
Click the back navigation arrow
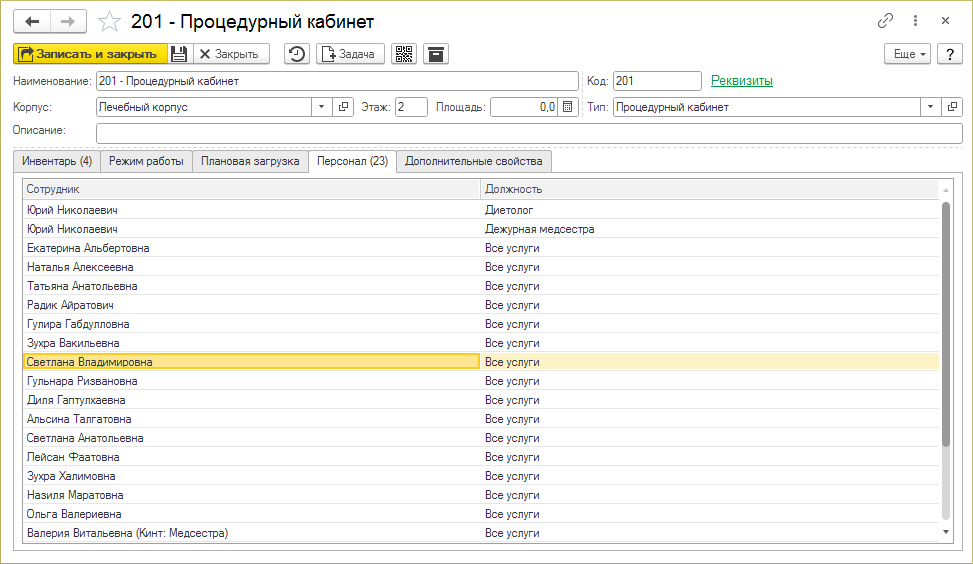click(x=32, y=21)
